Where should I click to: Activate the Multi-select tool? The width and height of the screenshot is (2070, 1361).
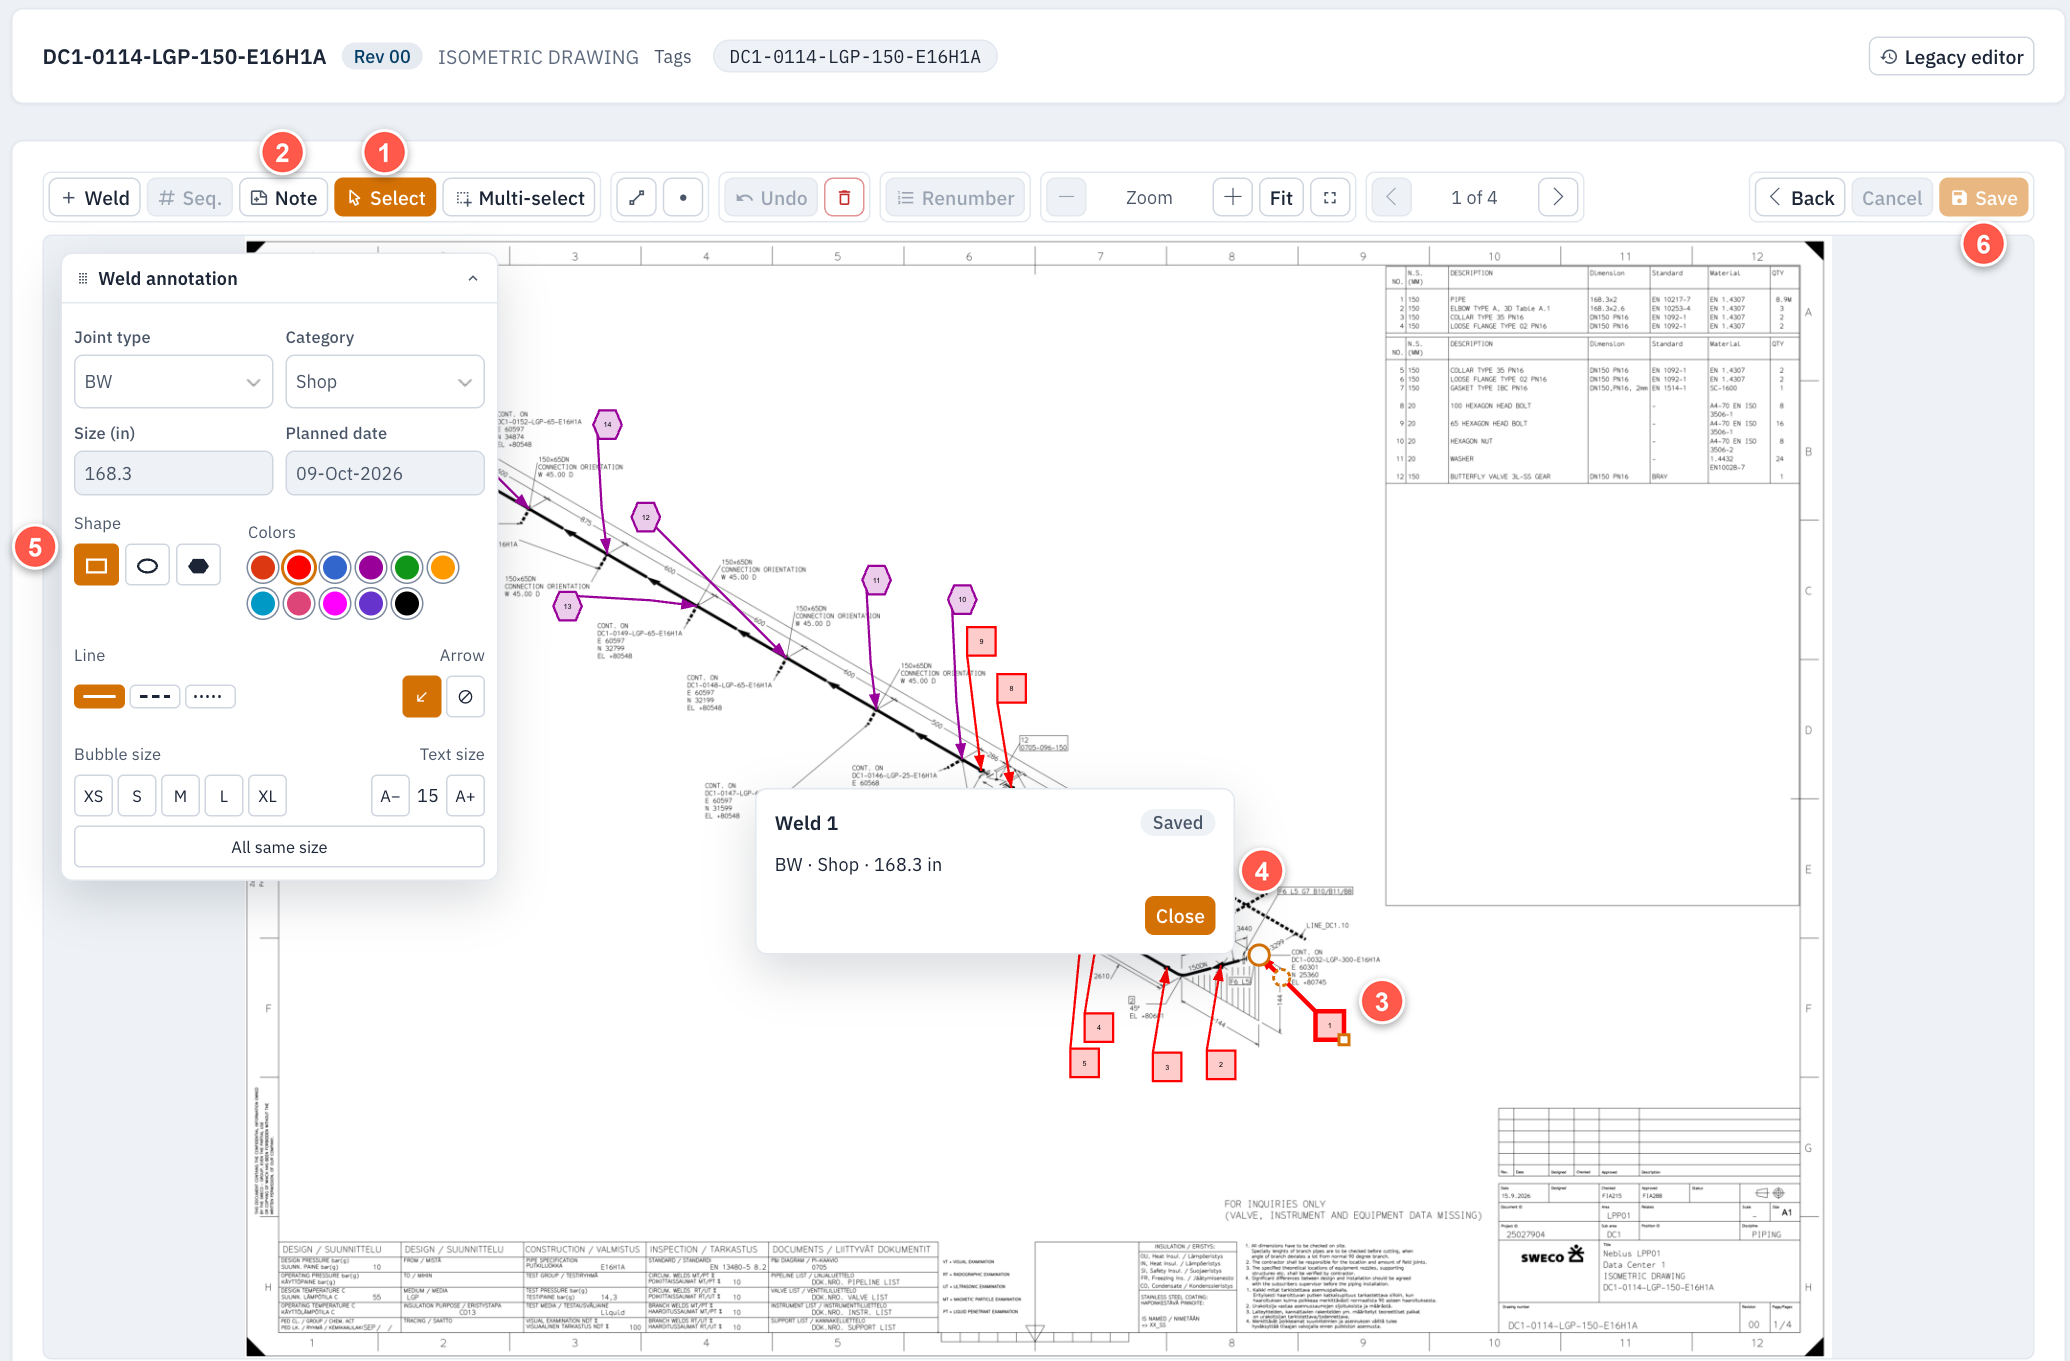pyautogui.click(x=520, y=198)
